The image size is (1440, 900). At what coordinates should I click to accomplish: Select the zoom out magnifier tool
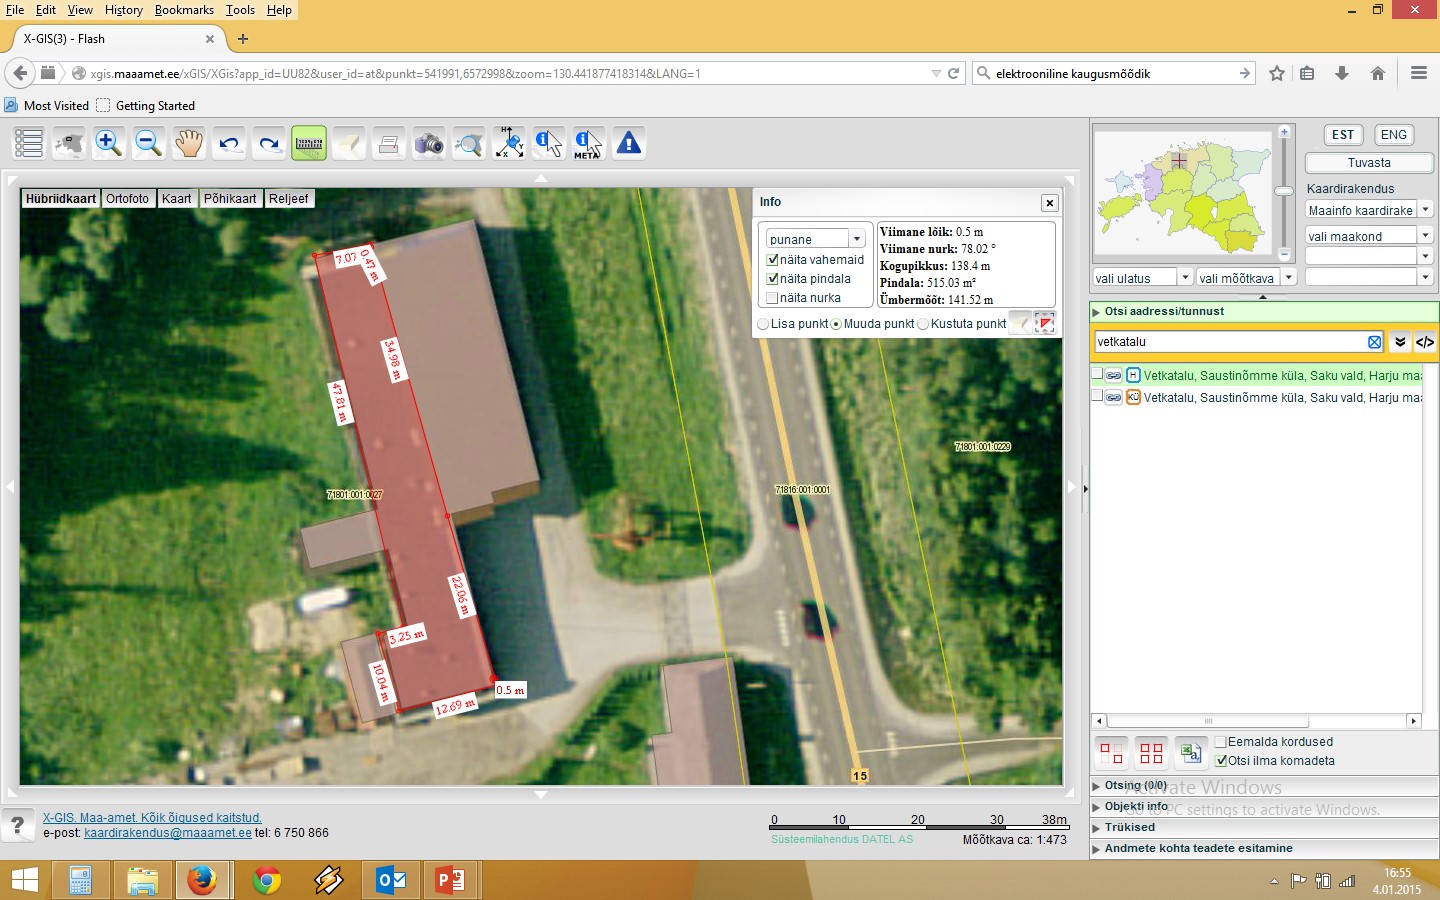(x=148, y=143)
